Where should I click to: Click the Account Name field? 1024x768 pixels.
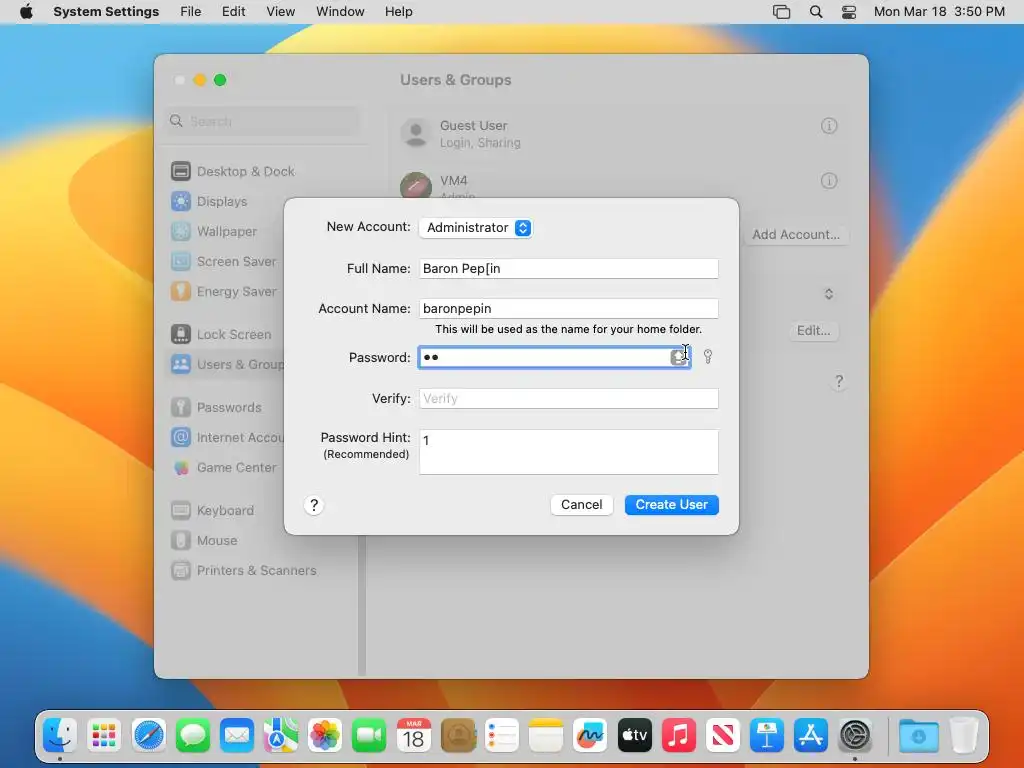[568, 308]
